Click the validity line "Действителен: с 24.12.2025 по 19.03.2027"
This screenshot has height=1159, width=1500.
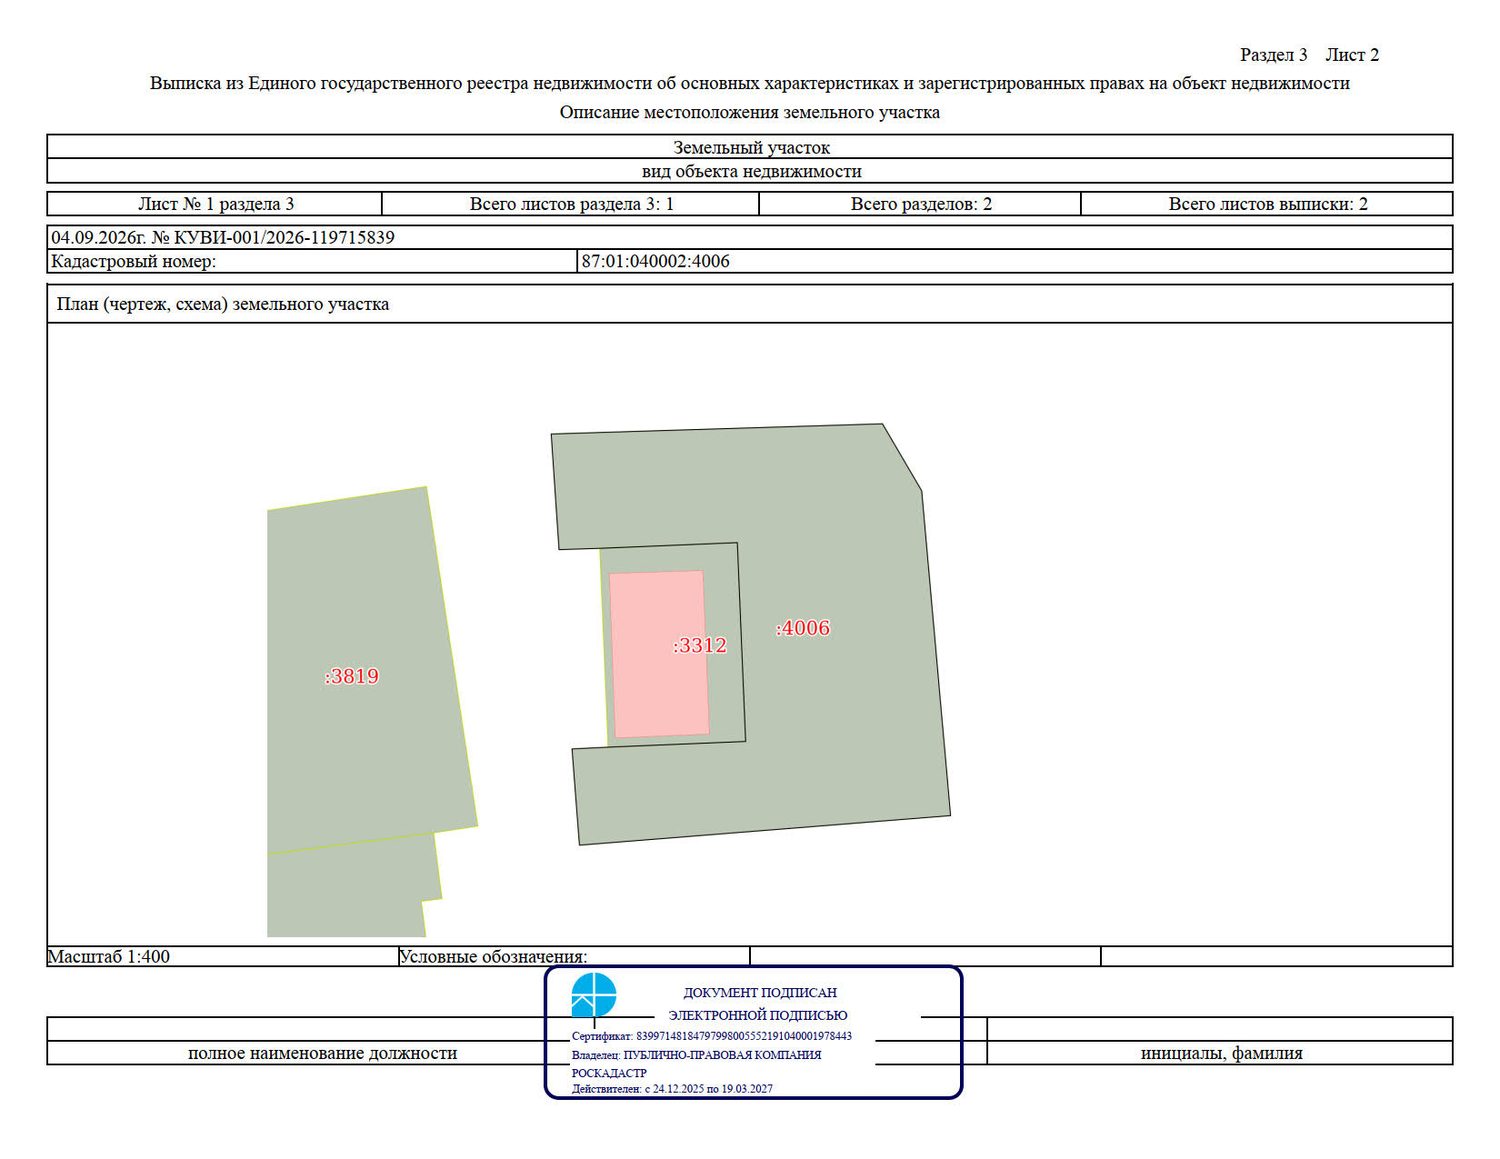coord(672,1089)
